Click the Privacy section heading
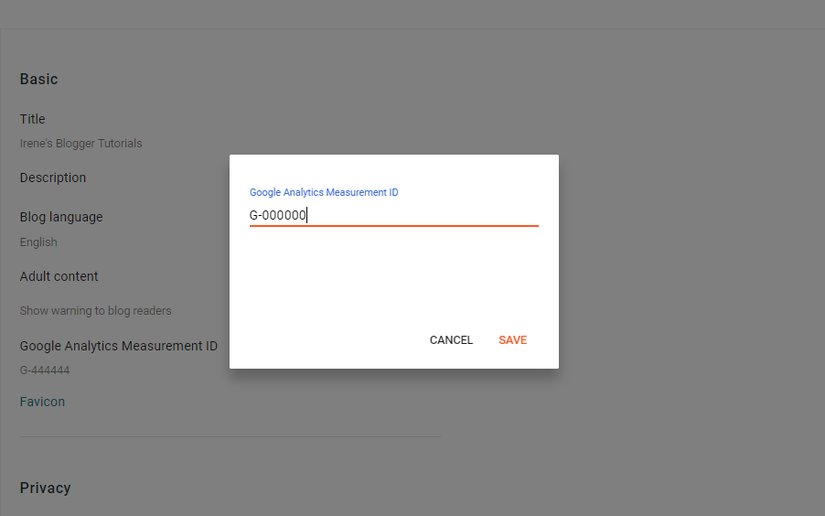This screenshot has width=825, height=516. tap(45, 488)
